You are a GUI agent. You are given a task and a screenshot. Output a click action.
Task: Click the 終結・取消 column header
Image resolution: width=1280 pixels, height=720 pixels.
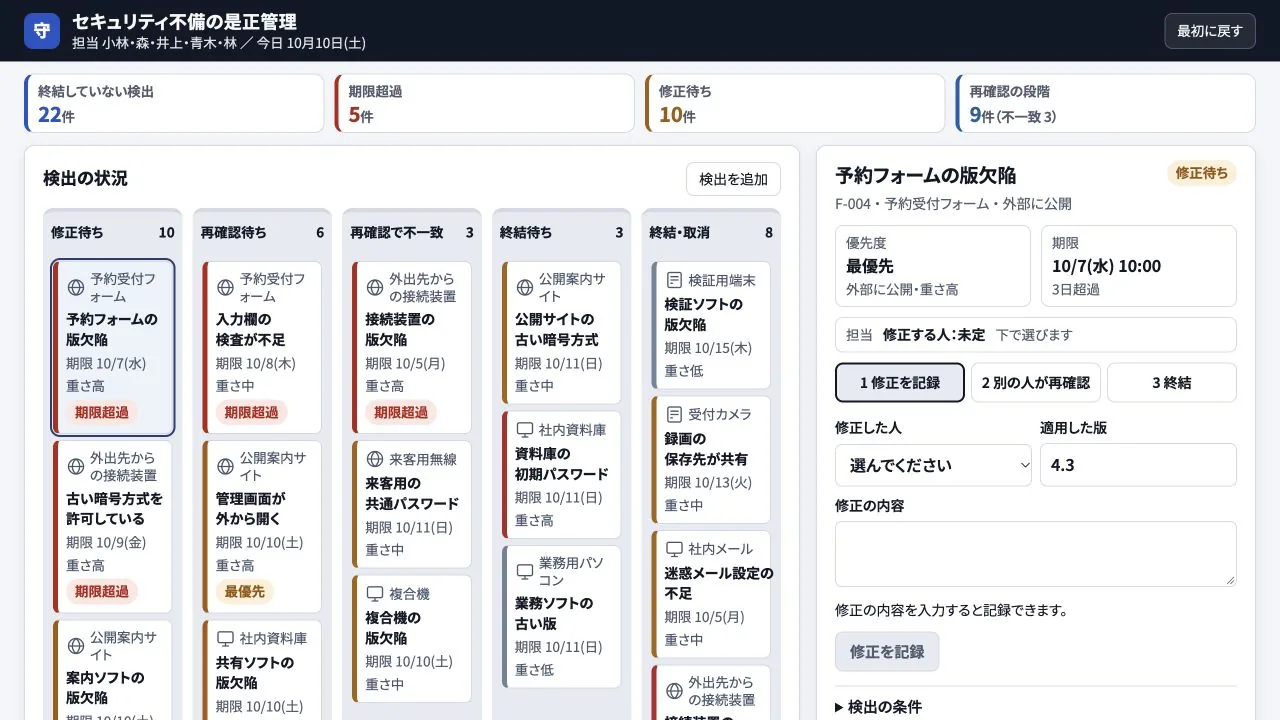click(x=711, y=232)
